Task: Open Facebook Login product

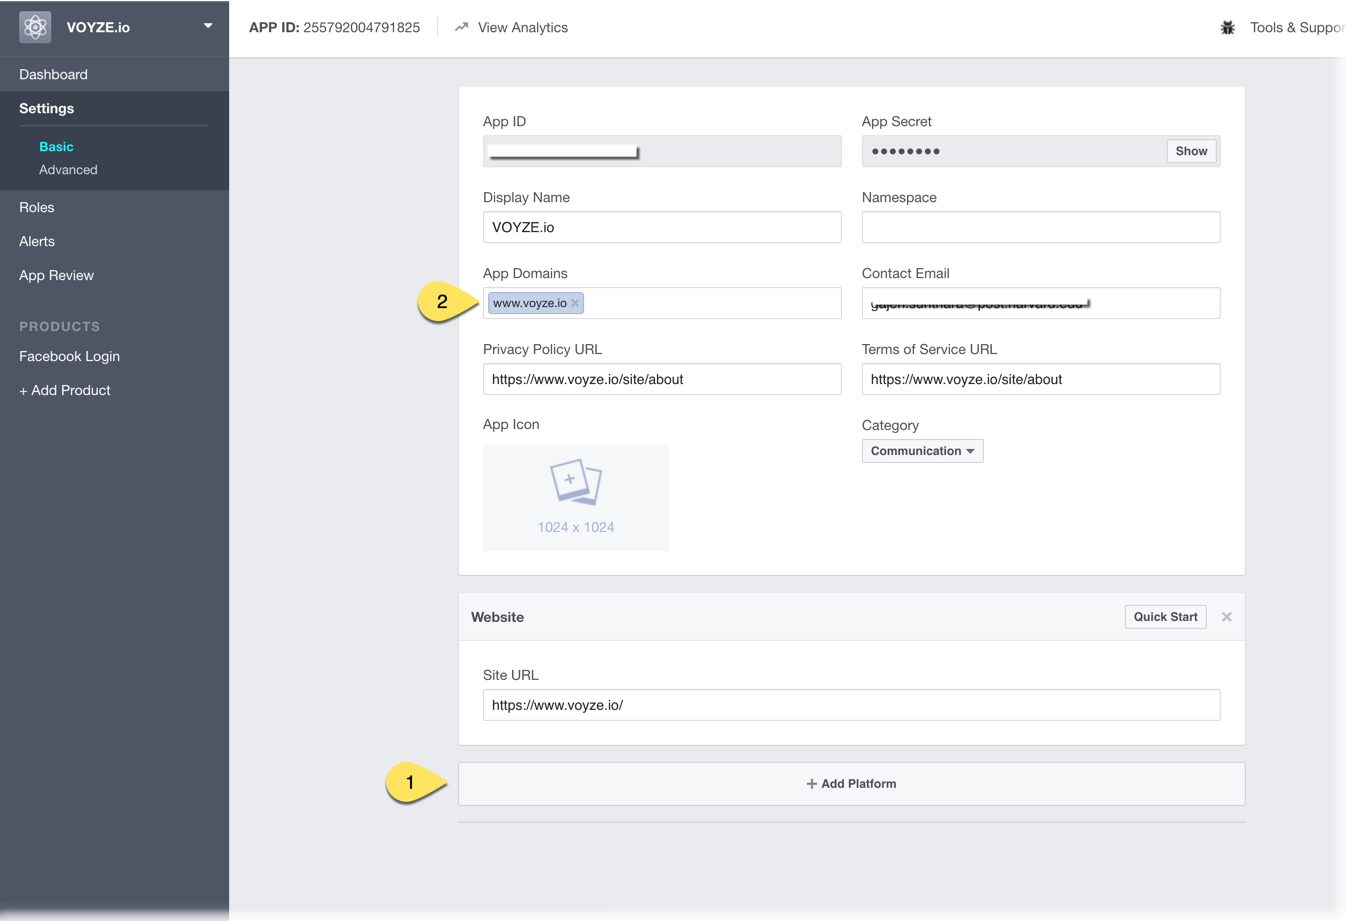Action: tap(69, 356)
